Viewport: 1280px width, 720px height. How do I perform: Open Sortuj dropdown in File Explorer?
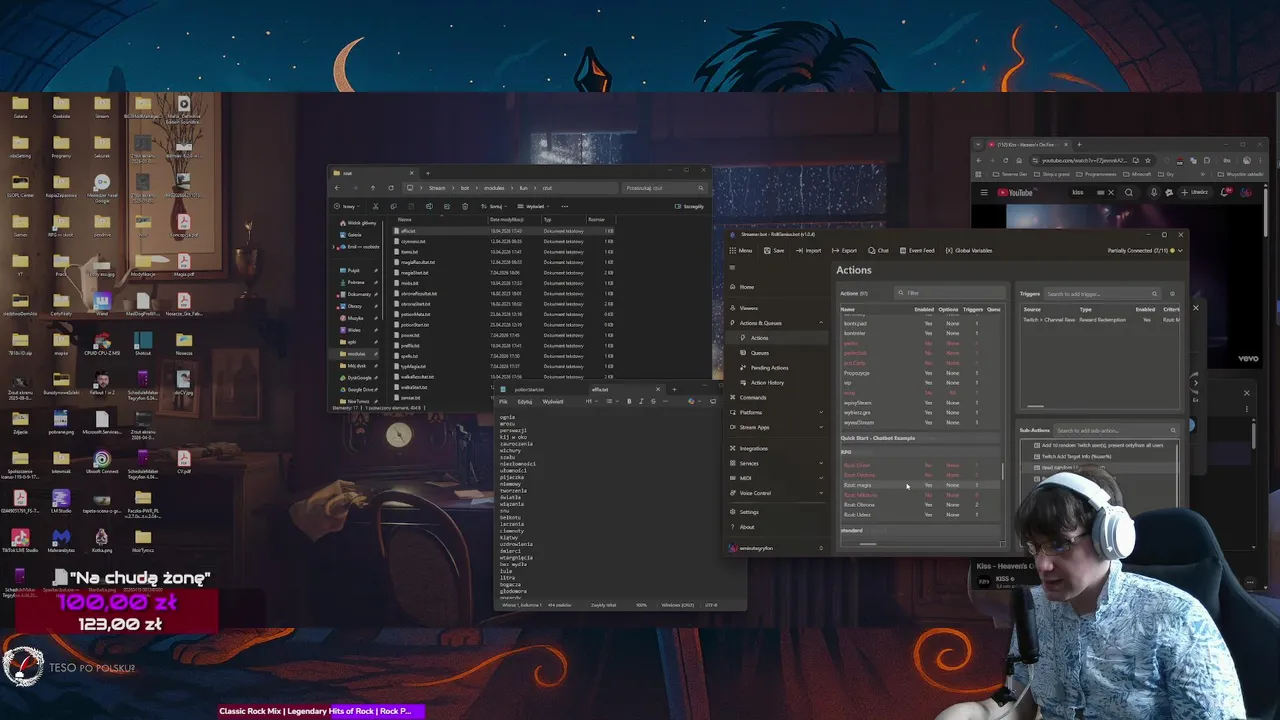coord(494,207)
